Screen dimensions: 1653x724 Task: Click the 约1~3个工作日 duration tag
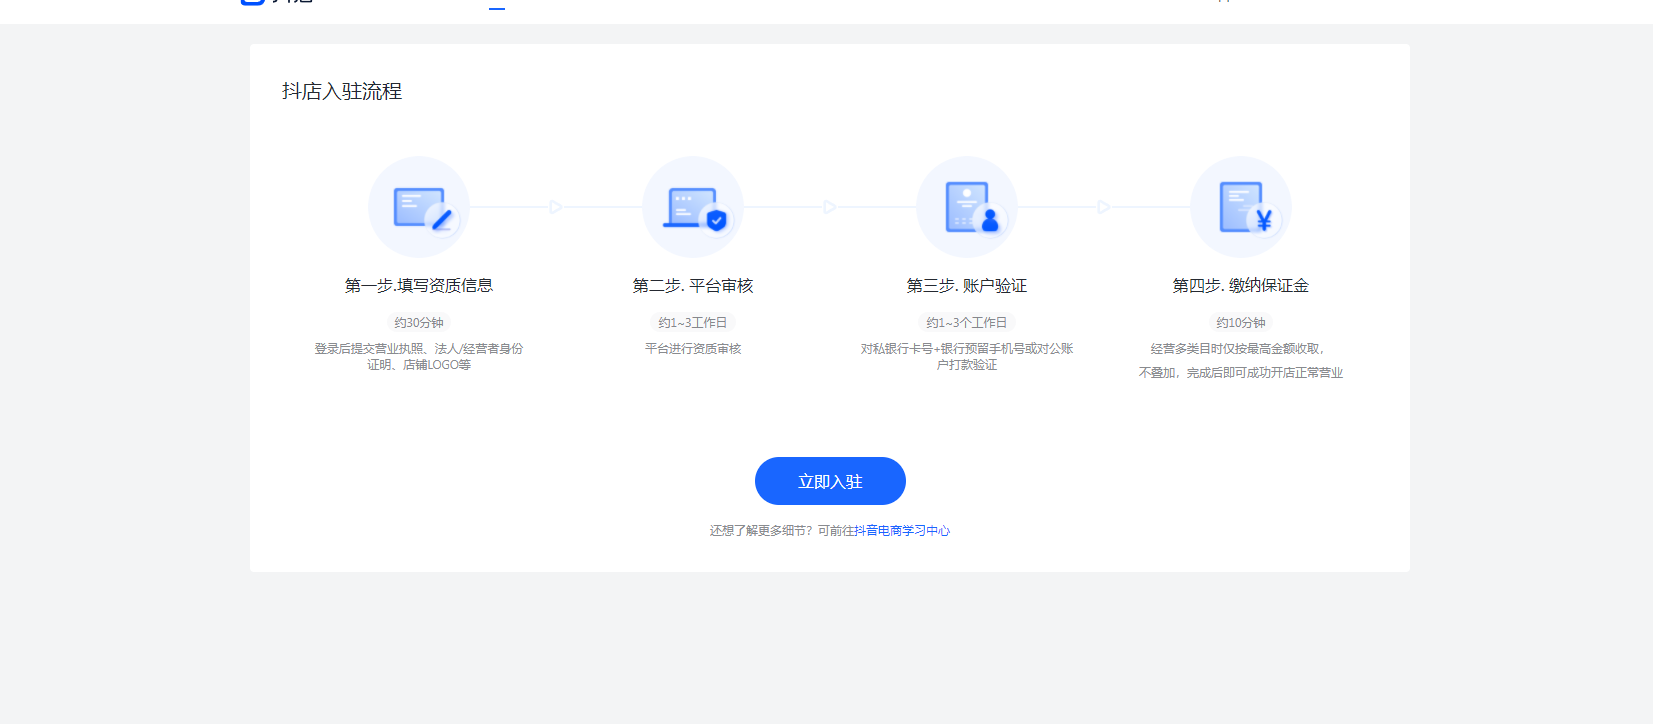967,323
